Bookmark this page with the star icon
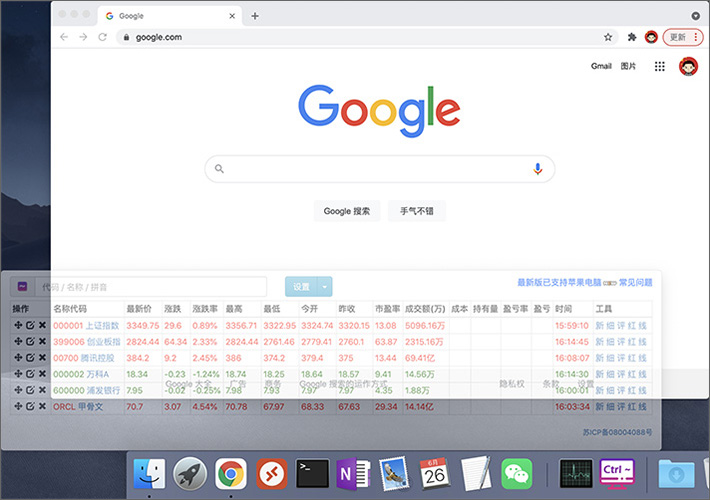This screenshot has width=710, height=500. (x=608, y=37)
